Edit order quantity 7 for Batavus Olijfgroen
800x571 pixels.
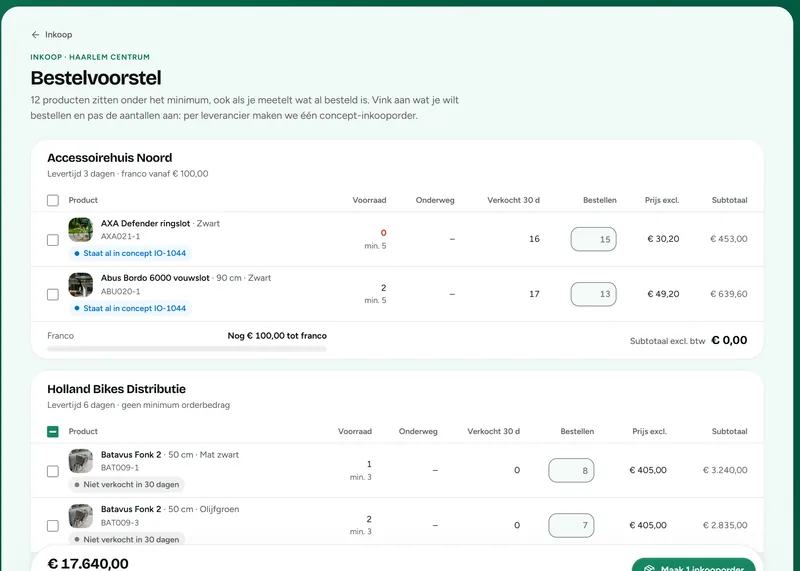click(x=571, y=525)
